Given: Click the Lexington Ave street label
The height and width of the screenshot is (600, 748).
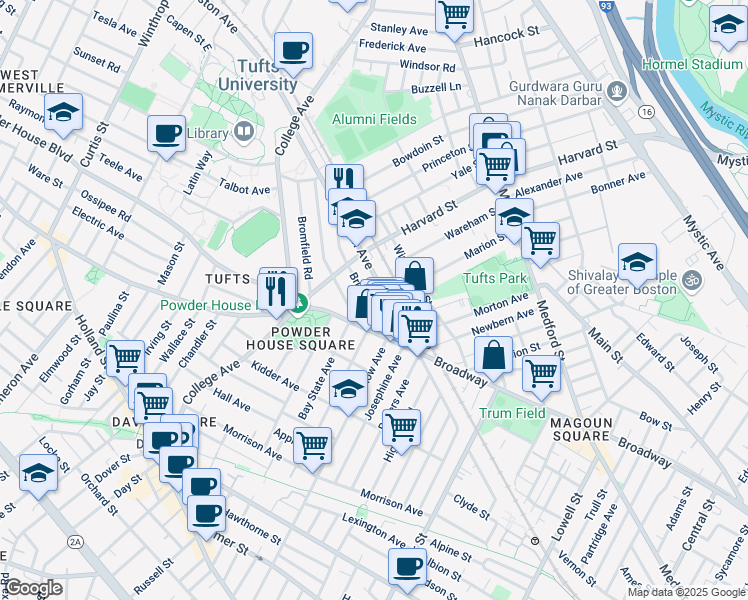Looking at the screenshot, I should point(374,530).
